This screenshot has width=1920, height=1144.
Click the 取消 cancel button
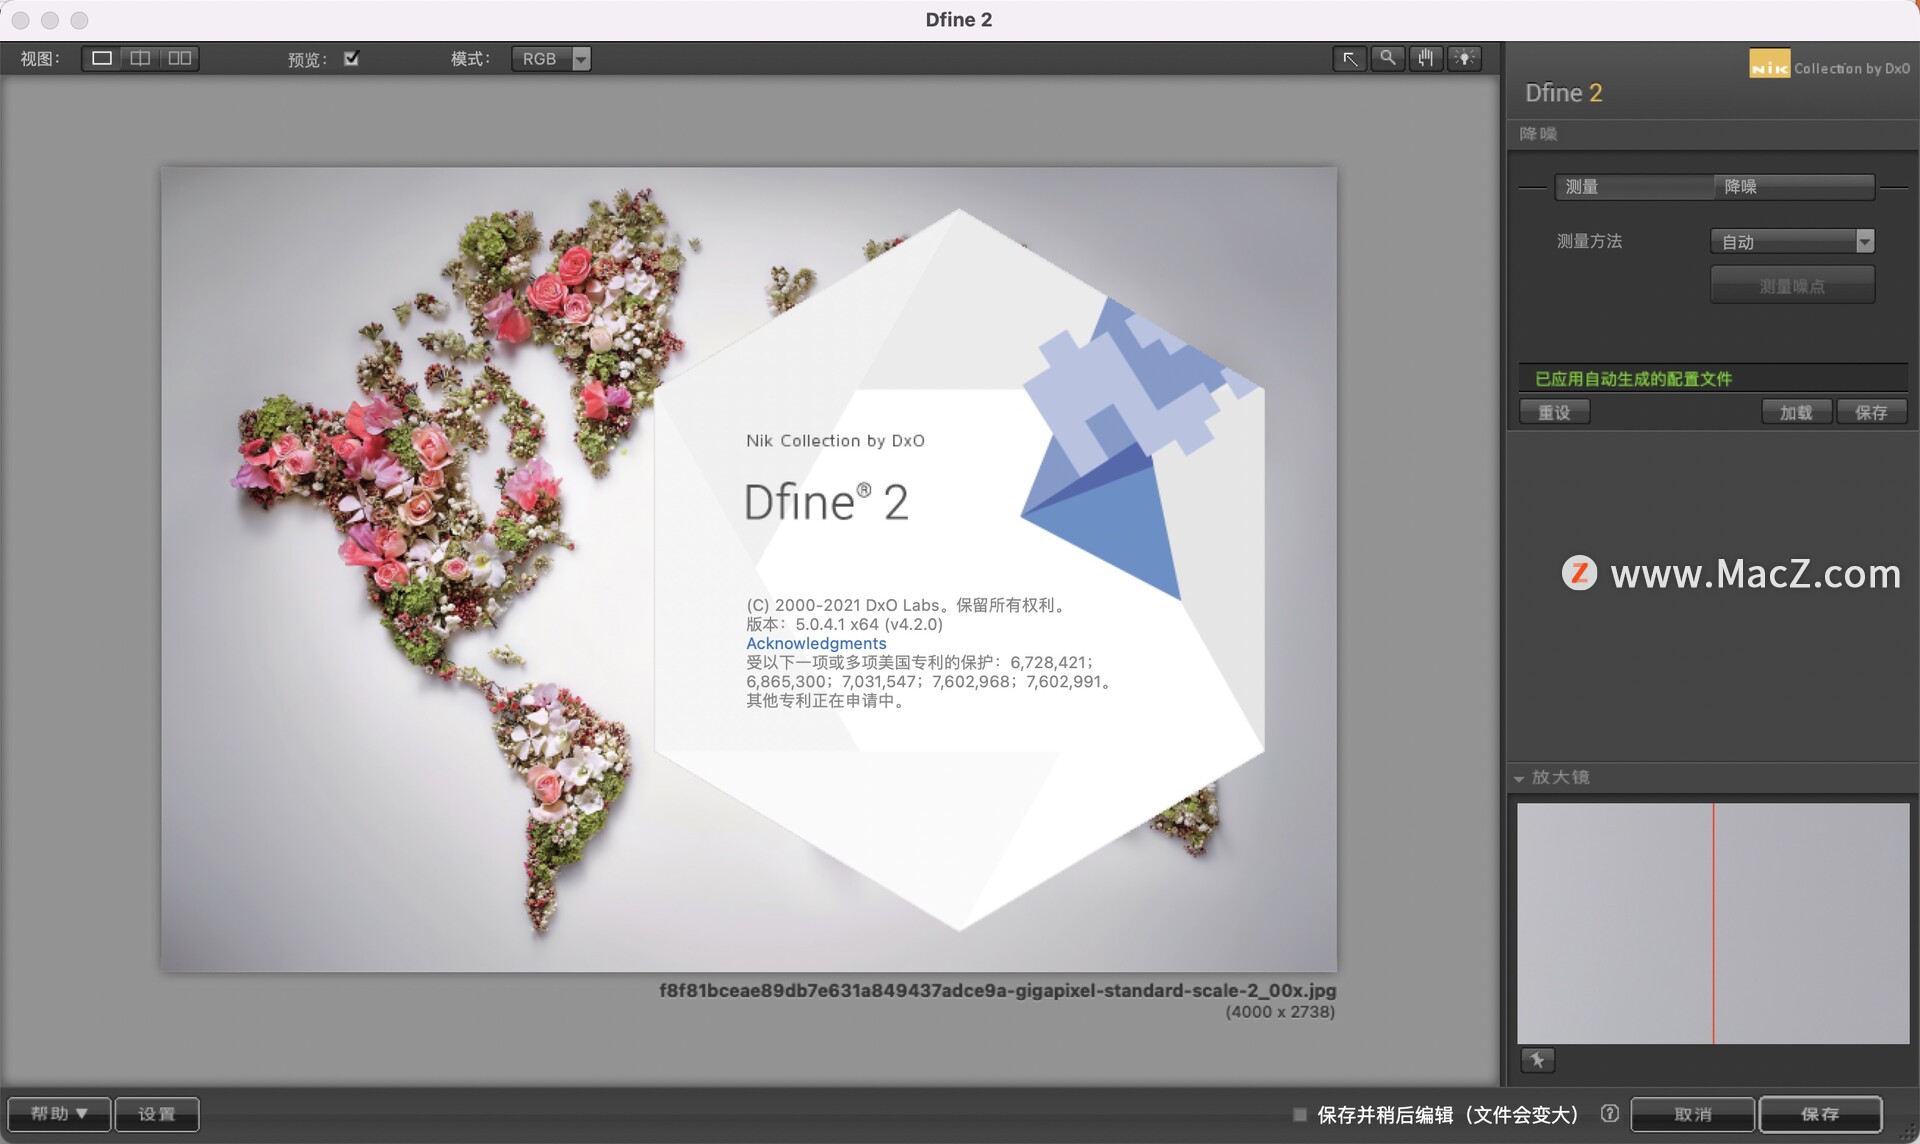1693,1114
